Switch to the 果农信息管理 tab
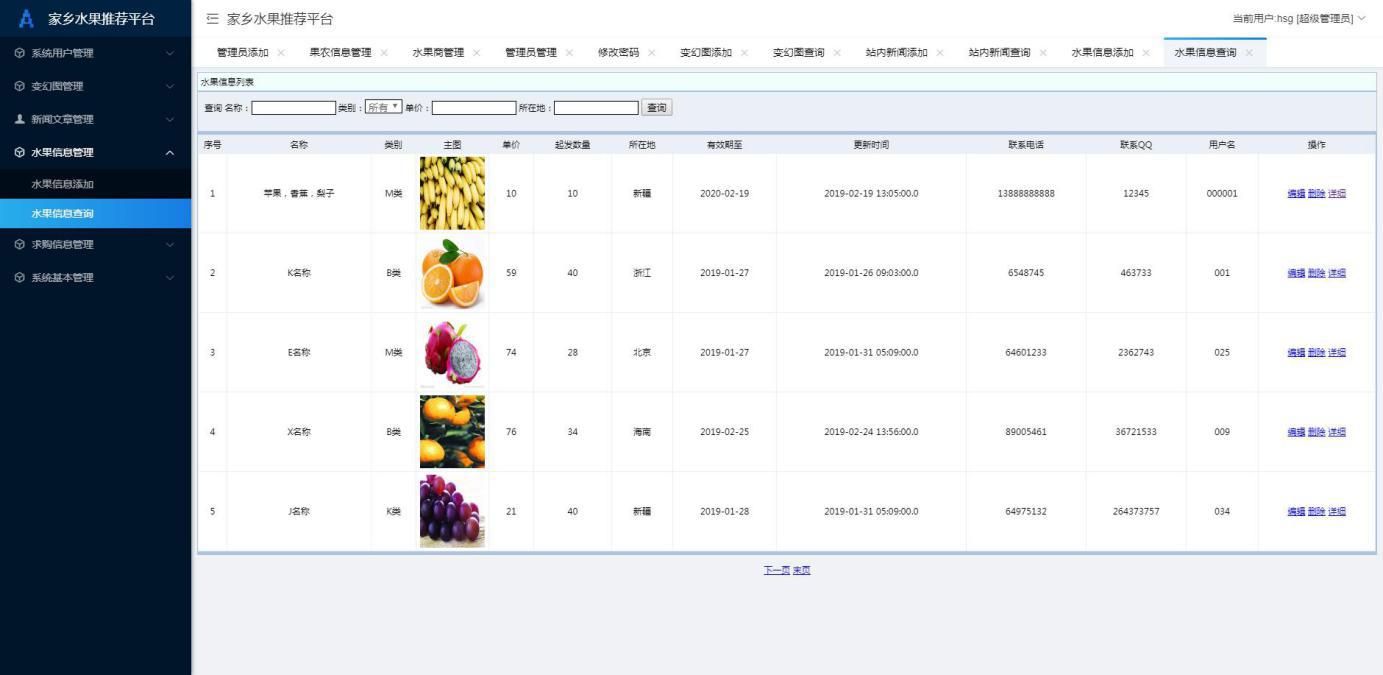 tap(340, 53)
